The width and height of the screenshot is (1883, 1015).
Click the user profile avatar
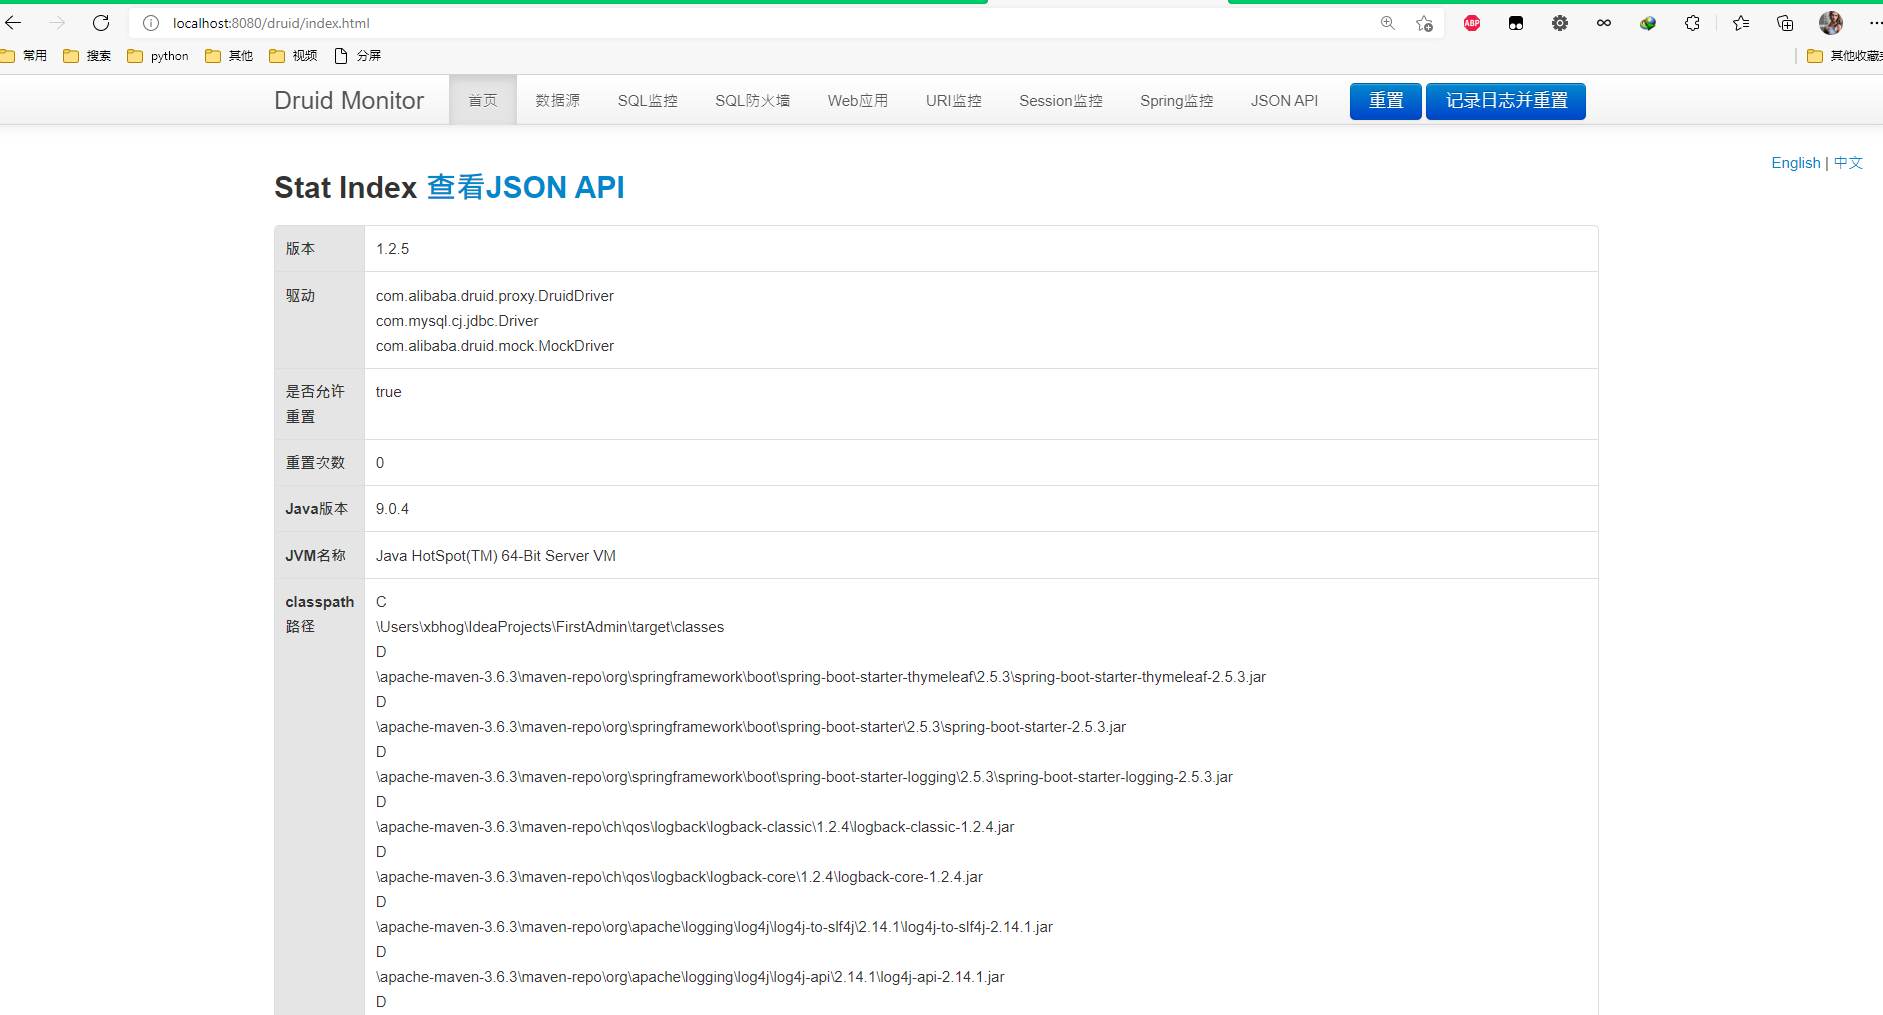point(1831,23)
